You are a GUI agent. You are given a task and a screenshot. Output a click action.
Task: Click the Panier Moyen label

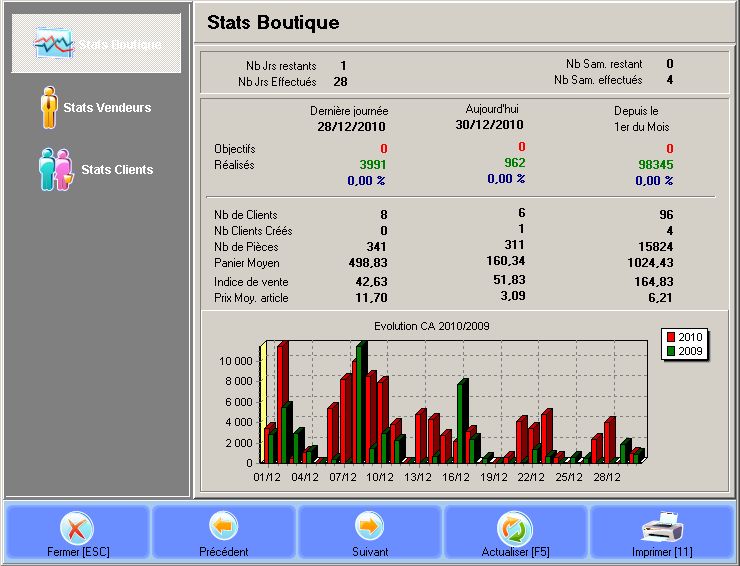click(x=246, y=263)
